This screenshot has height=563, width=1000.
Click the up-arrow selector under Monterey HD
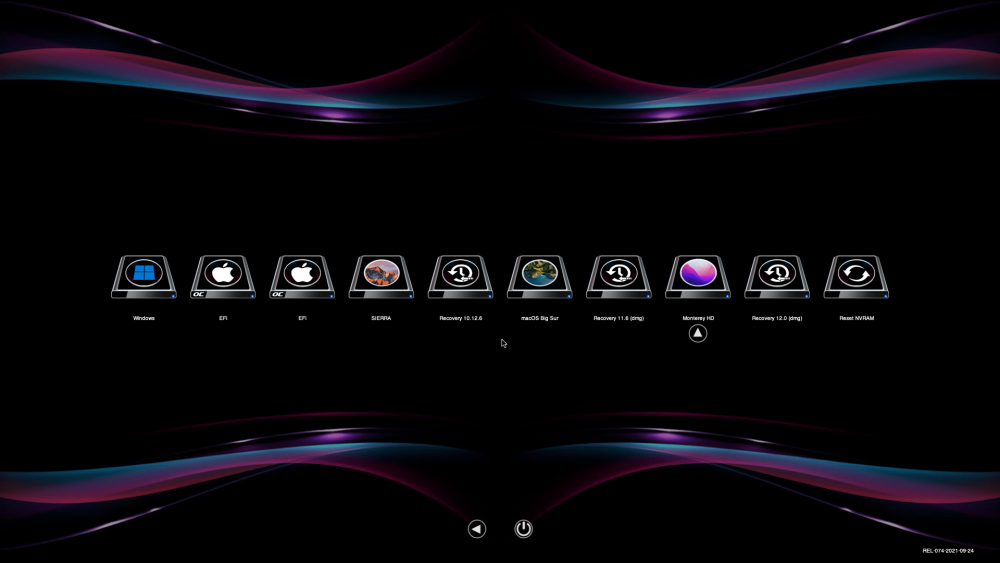coord(698,333)
